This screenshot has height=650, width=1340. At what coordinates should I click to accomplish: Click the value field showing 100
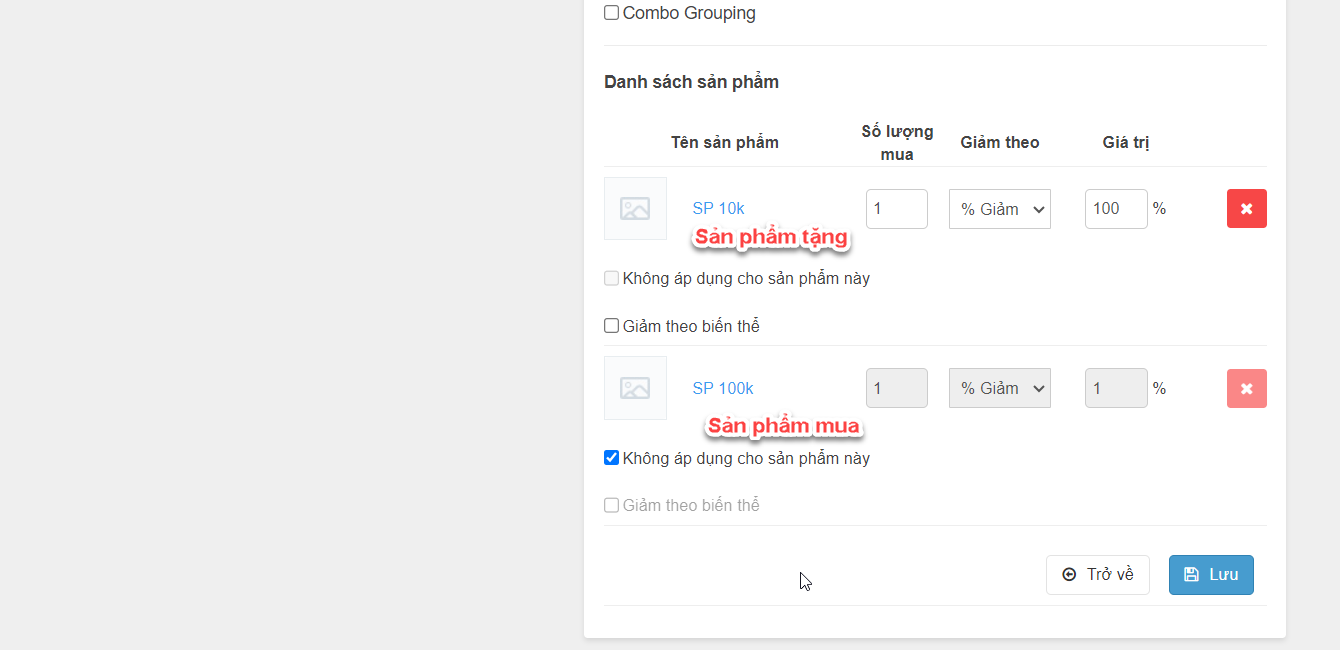(1115, 209)
